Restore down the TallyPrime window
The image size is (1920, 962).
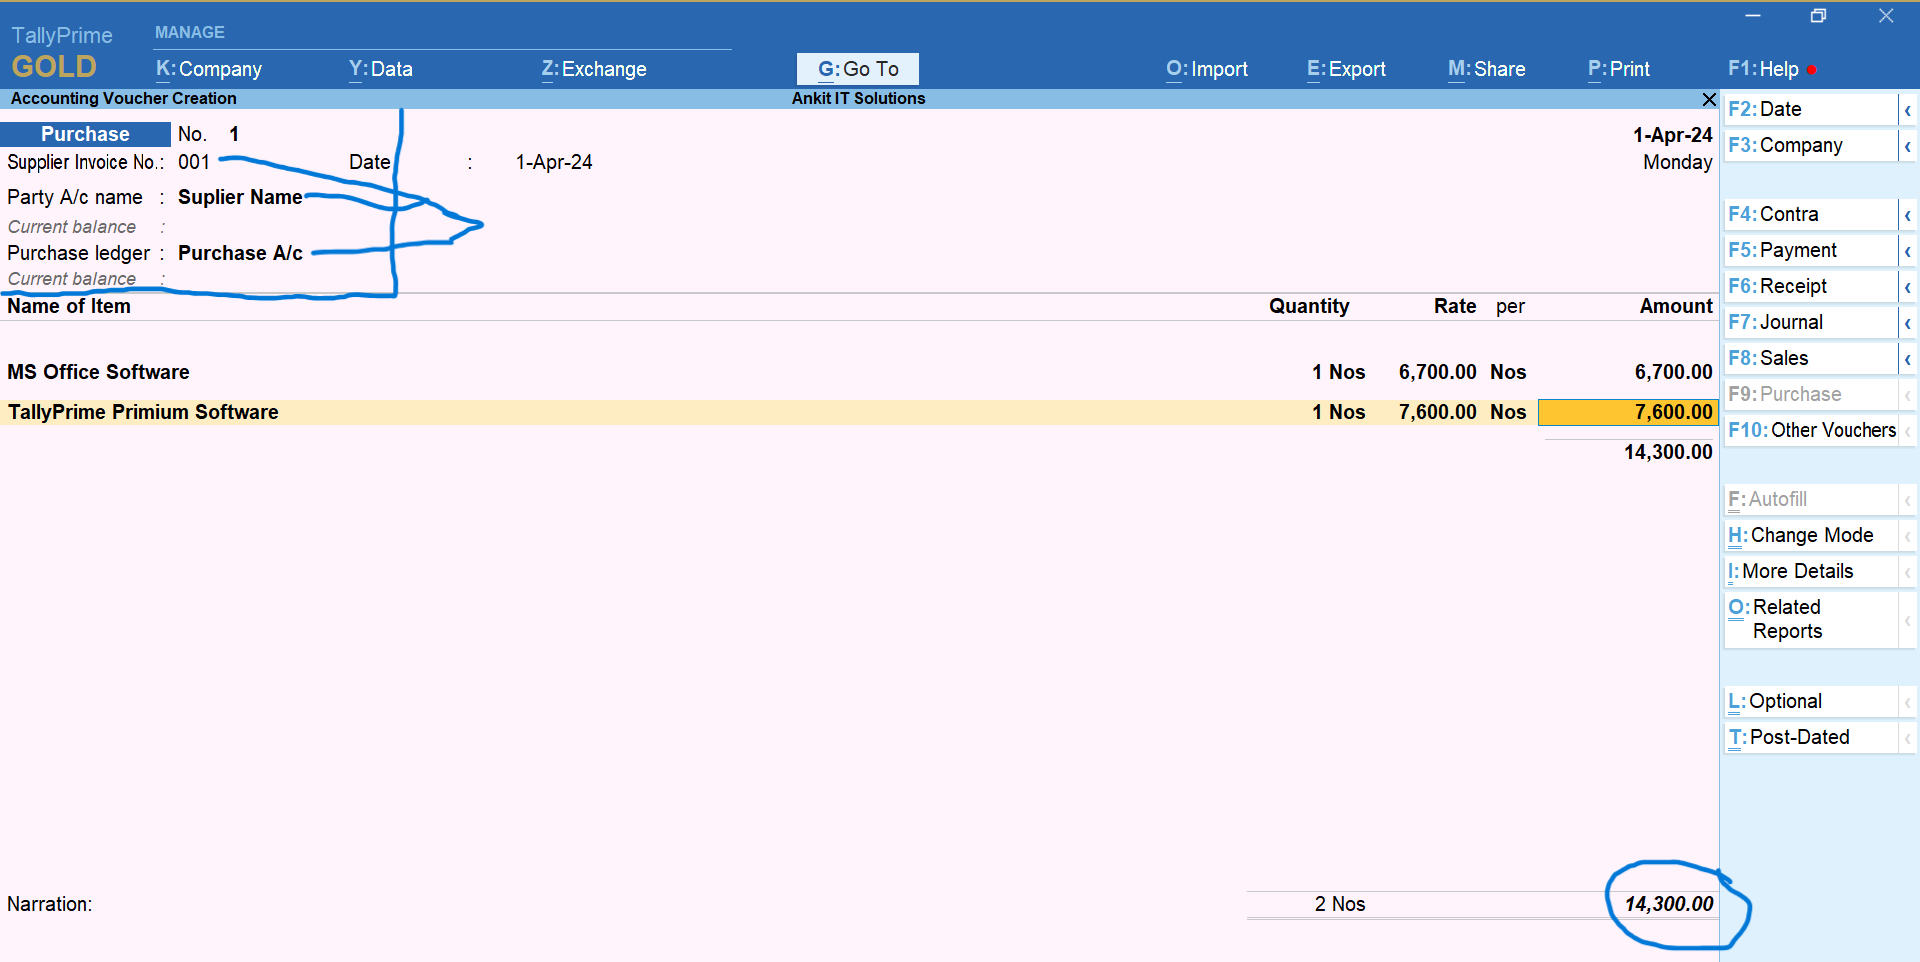pyautogui.click(x=1818, y=16)
